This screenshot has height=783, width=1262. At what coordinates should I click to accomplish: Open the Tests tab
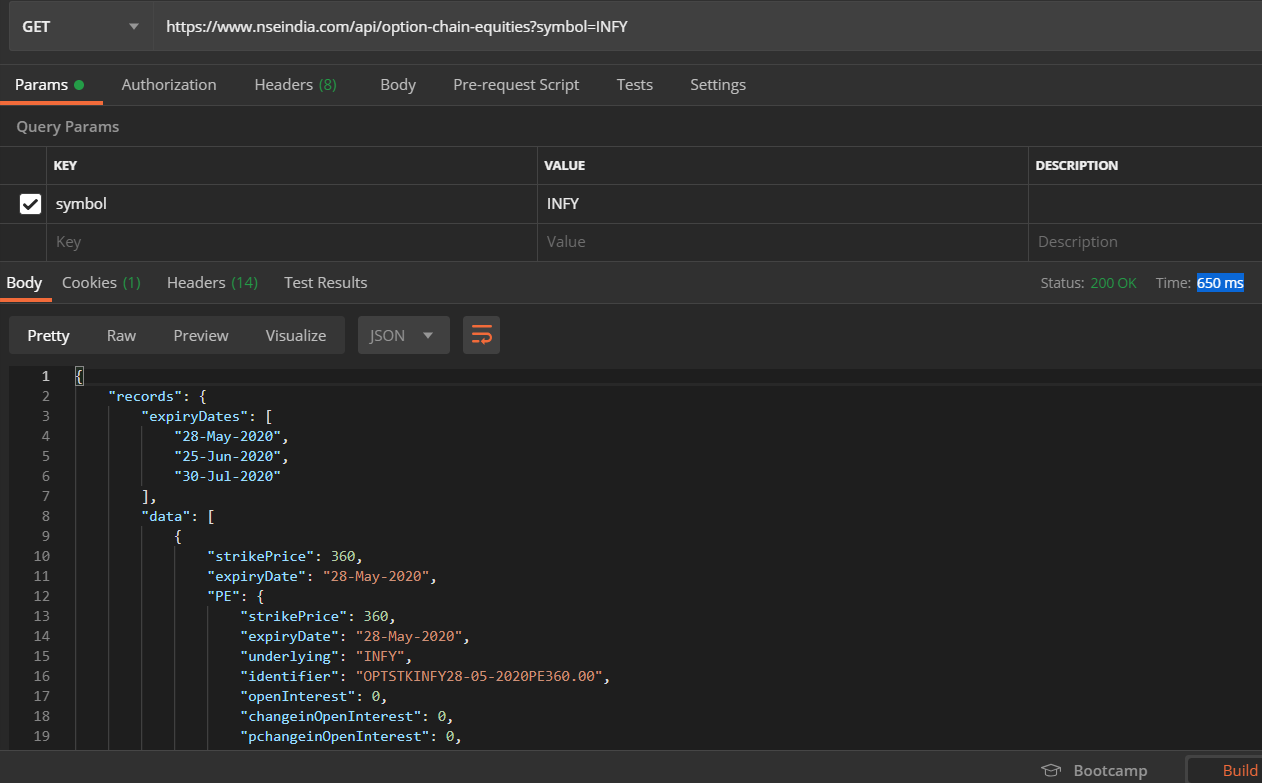point(634,85)
